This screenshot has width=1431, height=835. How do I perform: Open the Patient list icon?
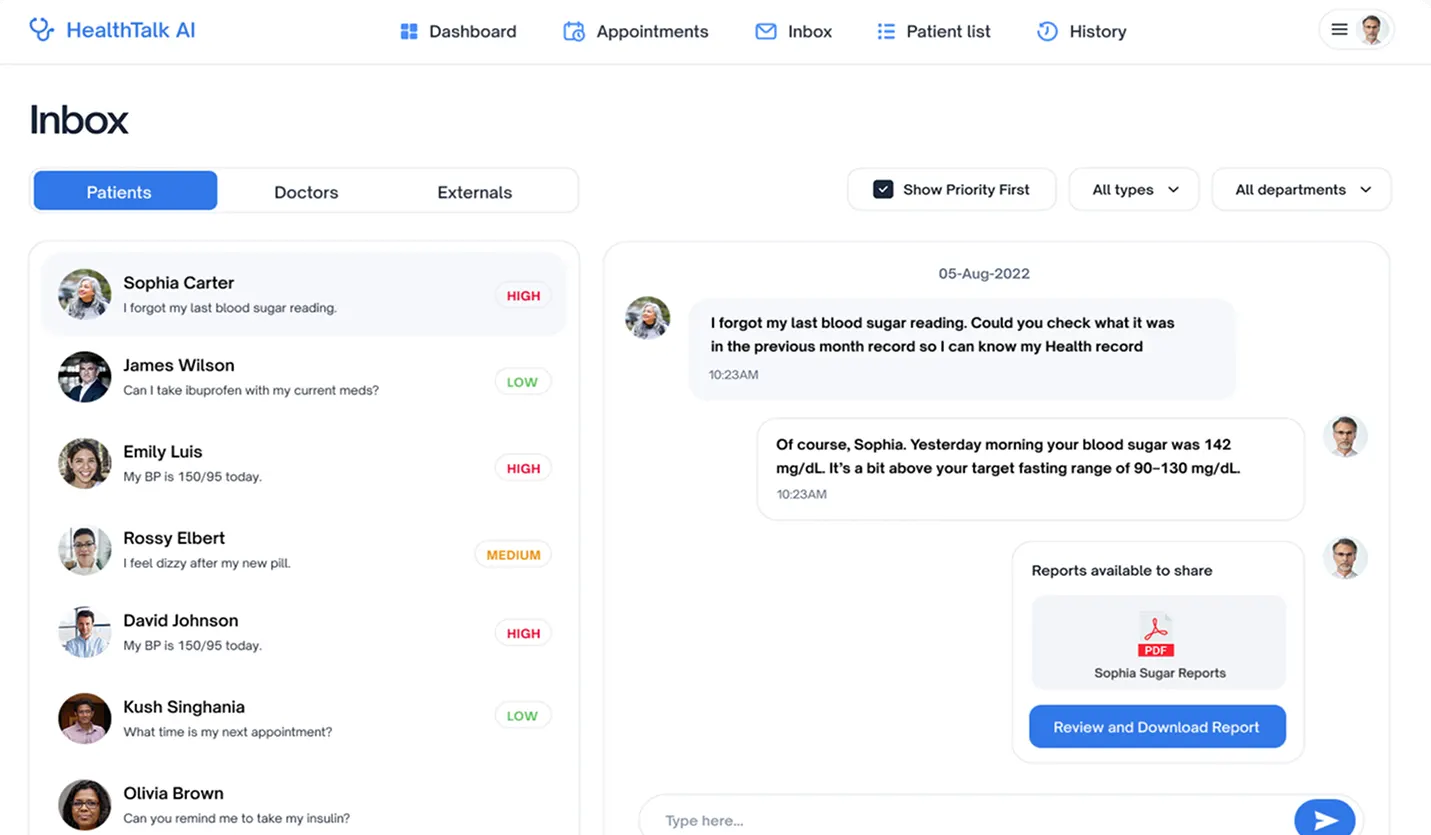(x=886, y=31)
